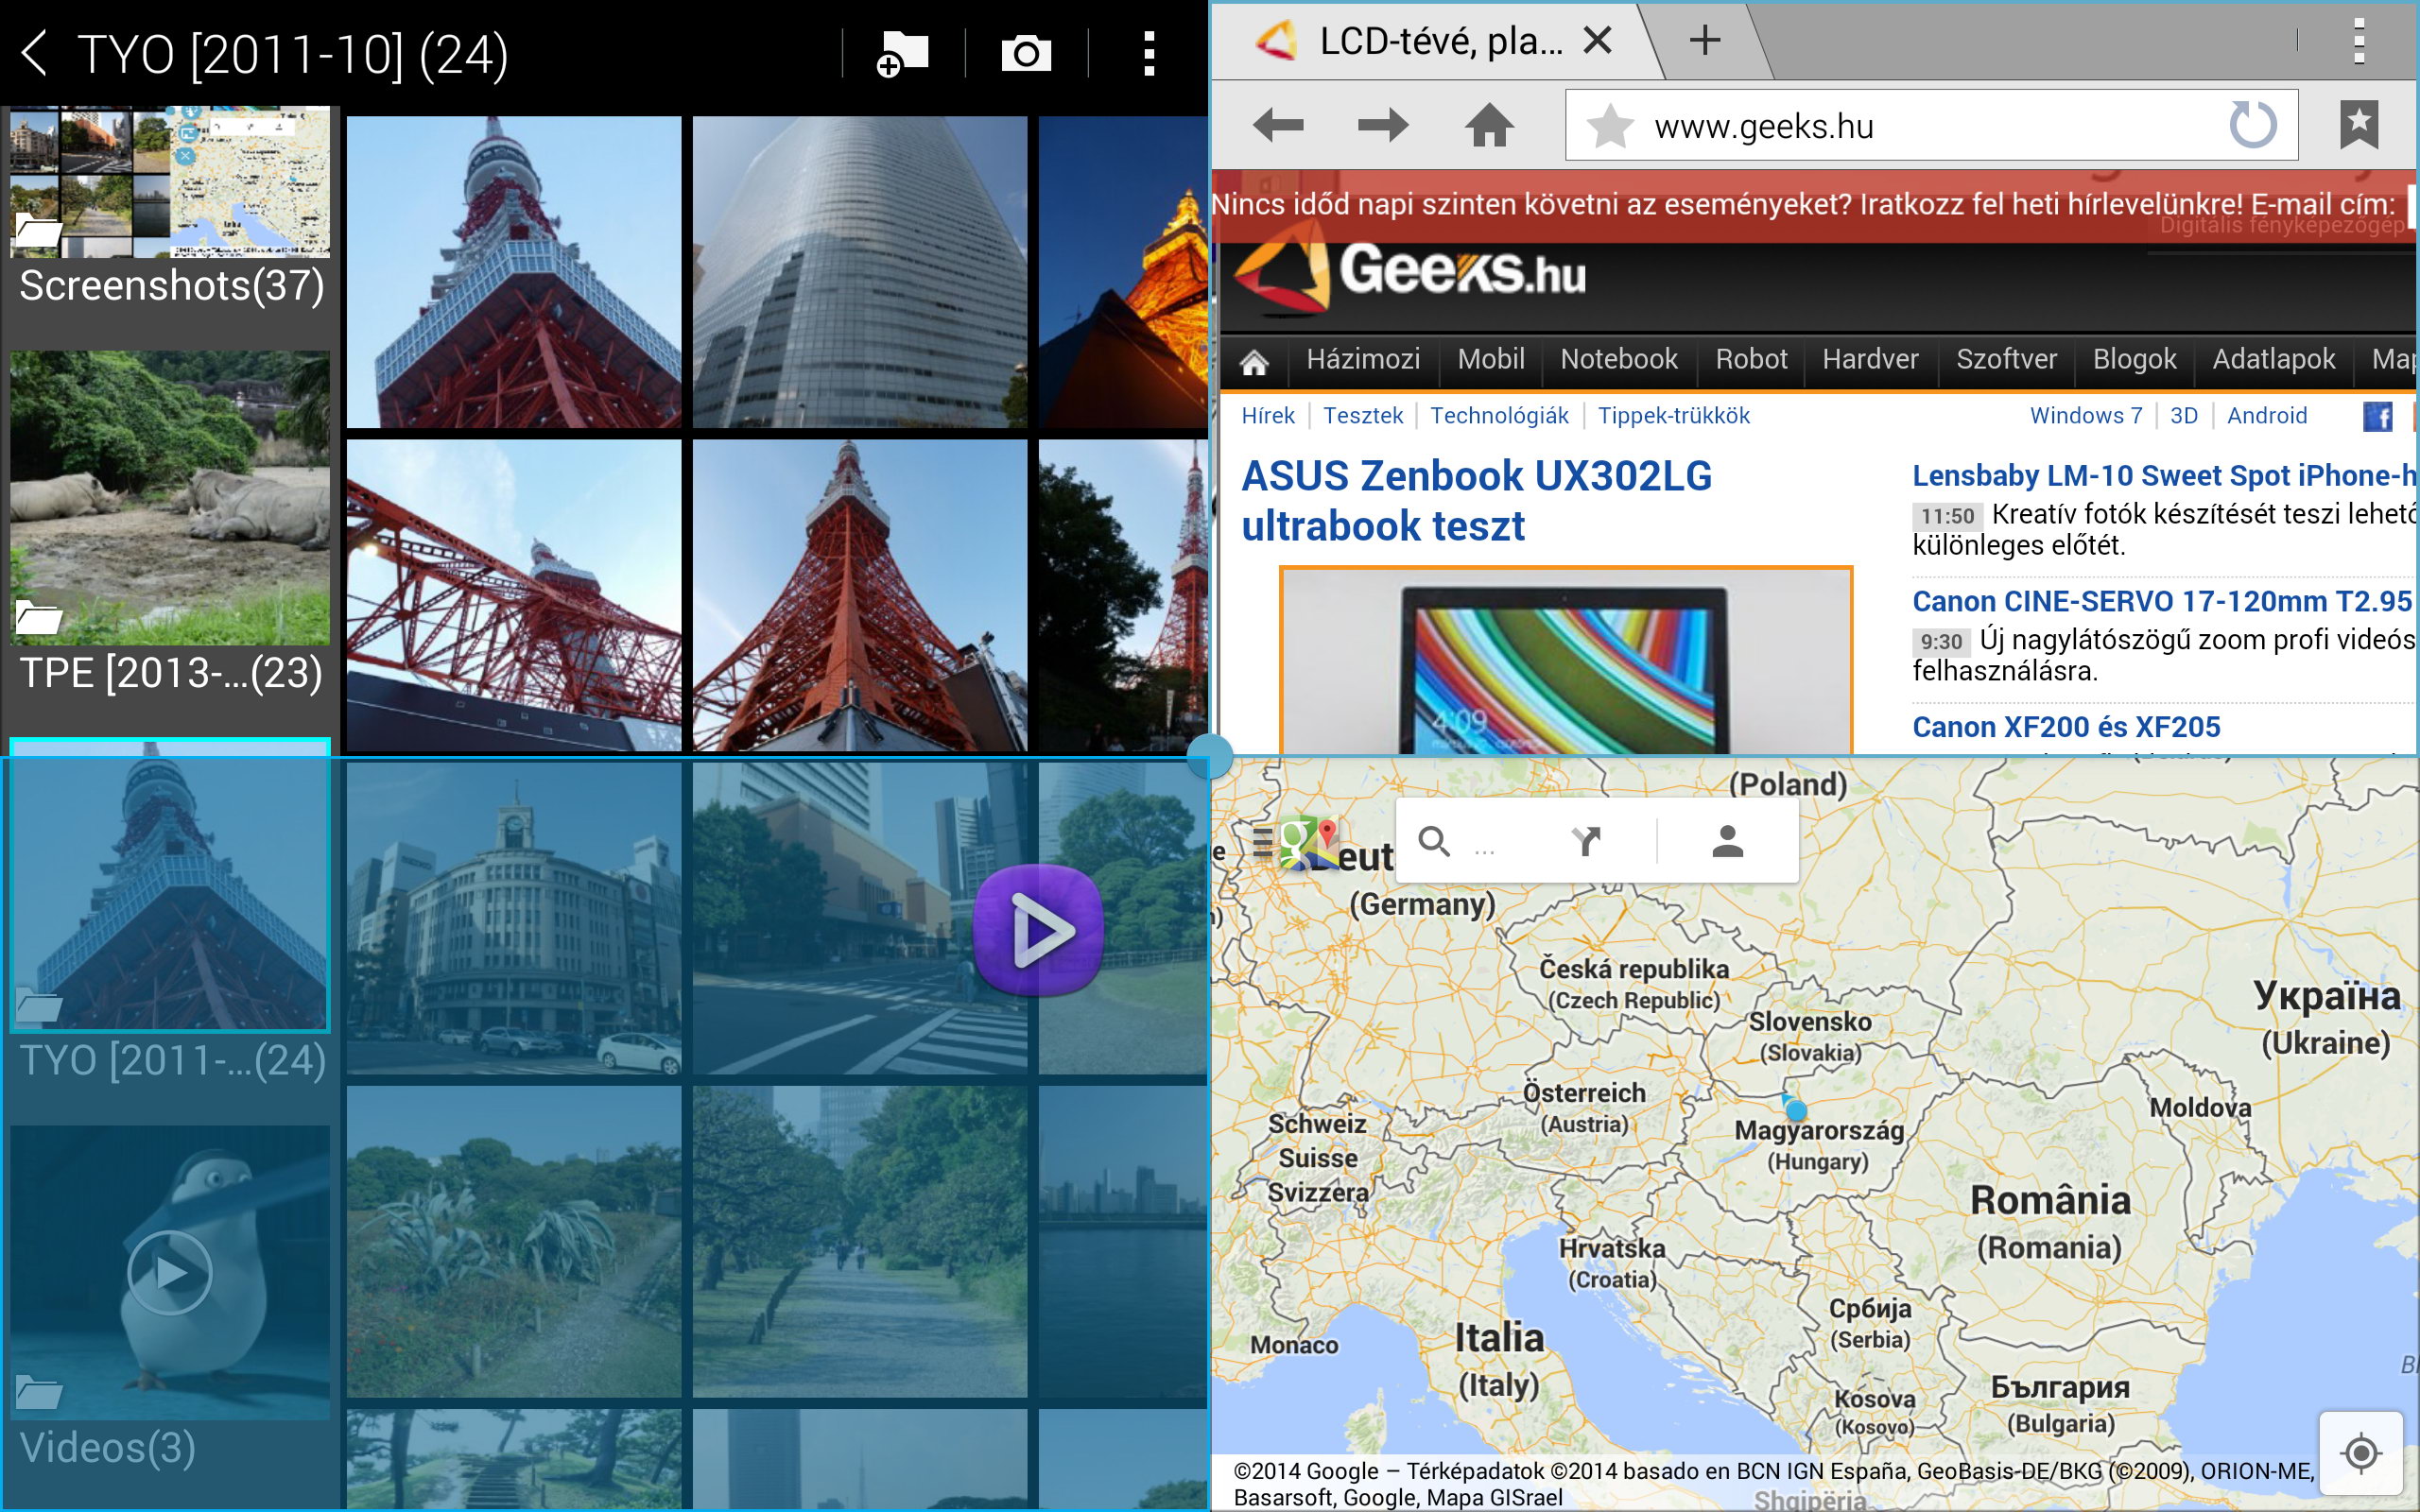Screen dimensions: 2420x1512
Task: Center map on my location
Action: point(2361,1453)
